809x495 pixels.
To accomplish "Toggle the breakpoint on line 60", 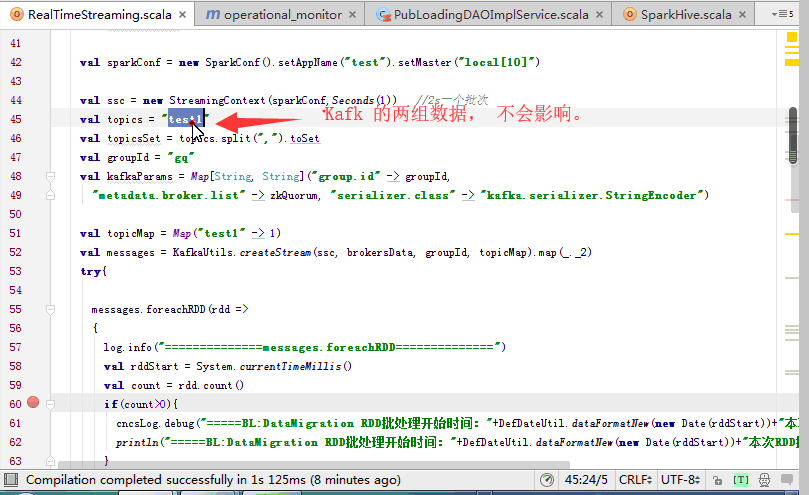I will tap(33, 403).
